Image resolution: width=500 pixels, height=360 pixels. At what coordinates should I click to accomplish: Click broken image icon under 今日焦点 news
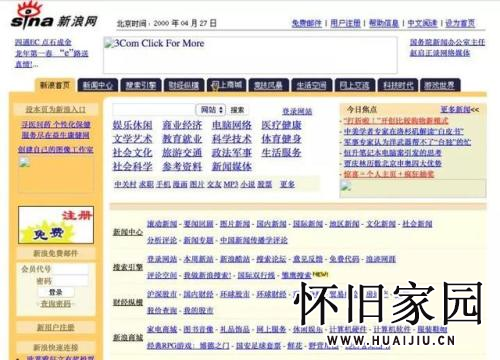346,186
